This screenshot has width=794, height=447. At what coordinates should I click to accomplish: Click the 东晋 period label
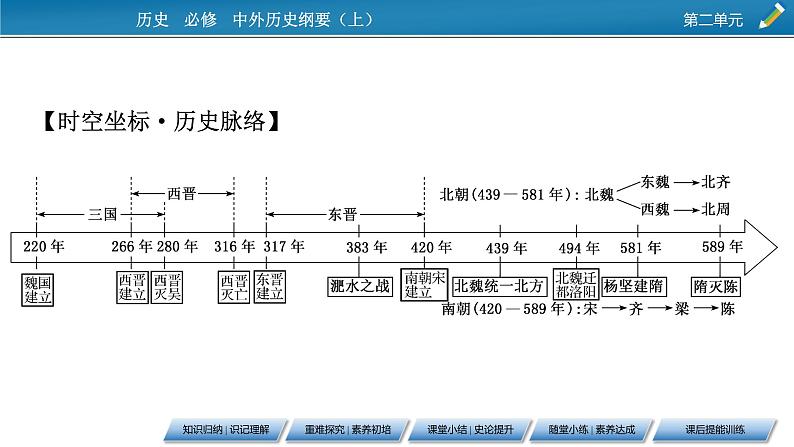[x=343, y=215]
